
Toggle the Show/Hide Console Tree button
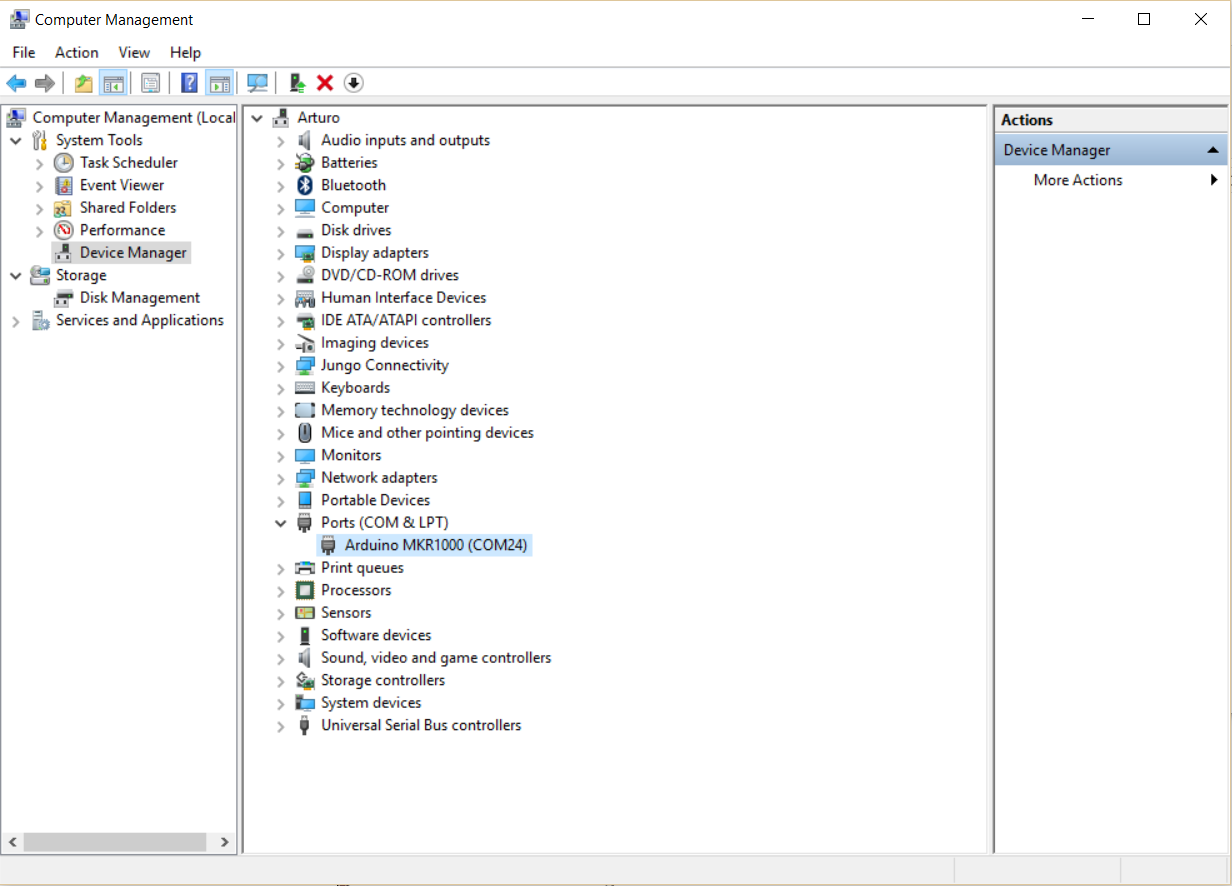click(113, 83)
